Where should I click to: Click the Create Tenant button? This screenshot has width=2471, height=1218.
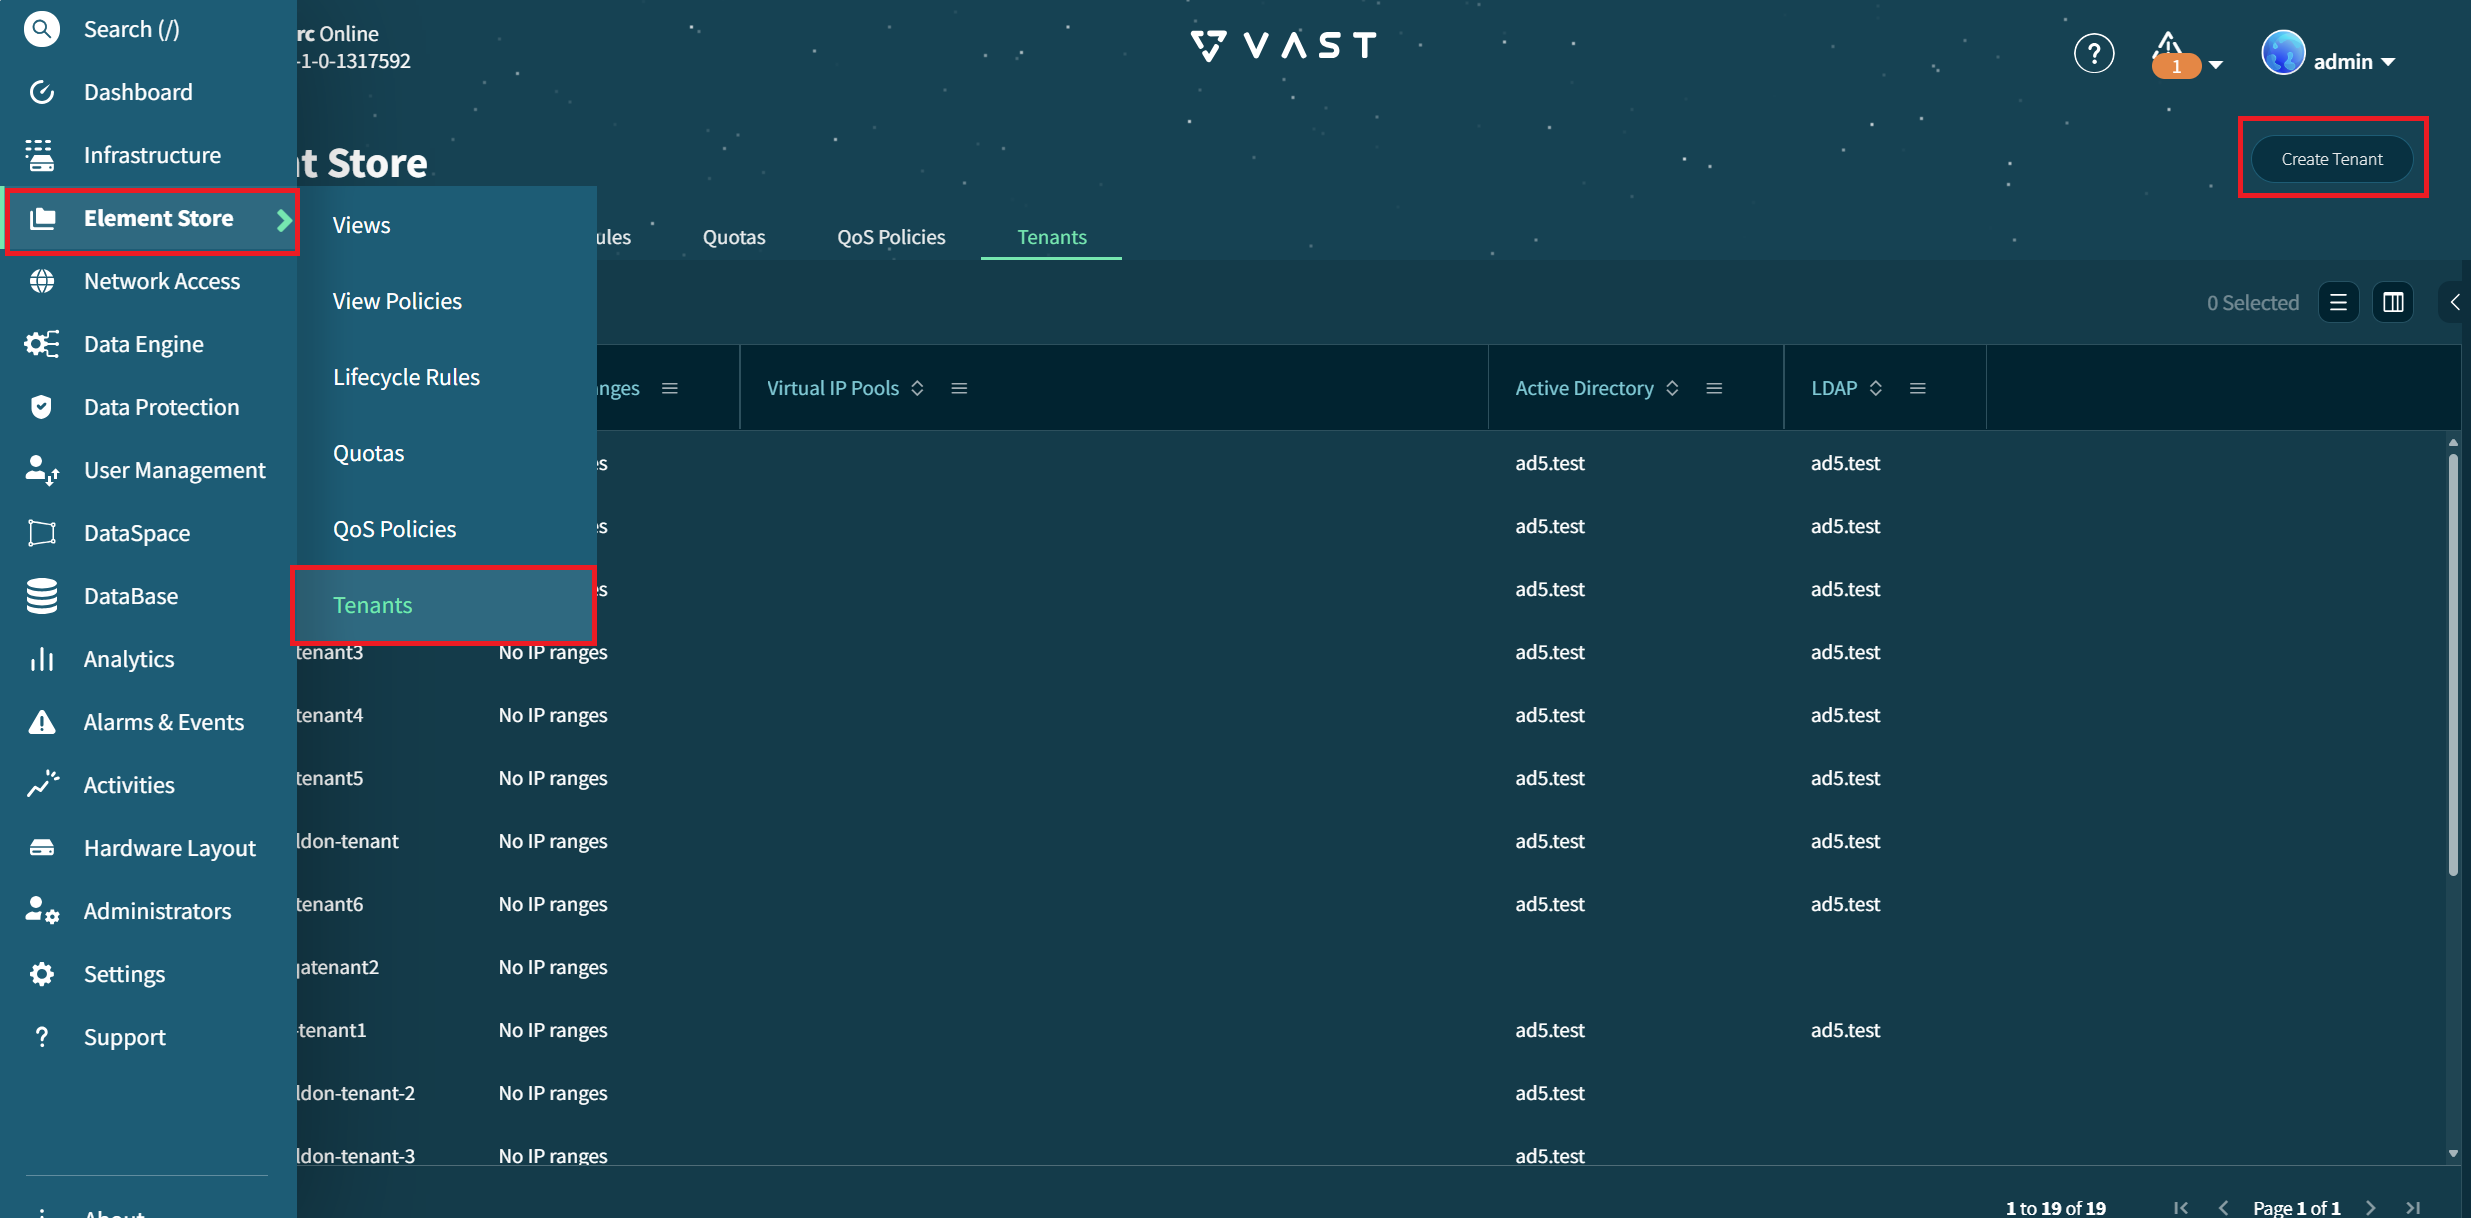pos(2332,159)
